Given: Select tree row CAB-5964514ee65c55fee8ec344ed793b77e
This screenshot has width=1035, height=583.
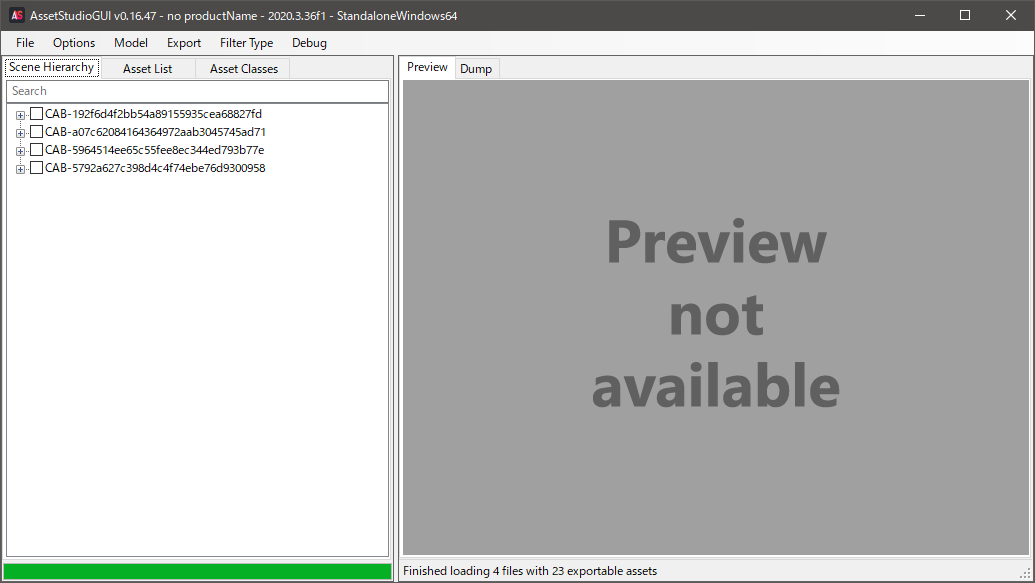Looking at the screenshot, I should [x=154, y=150].
